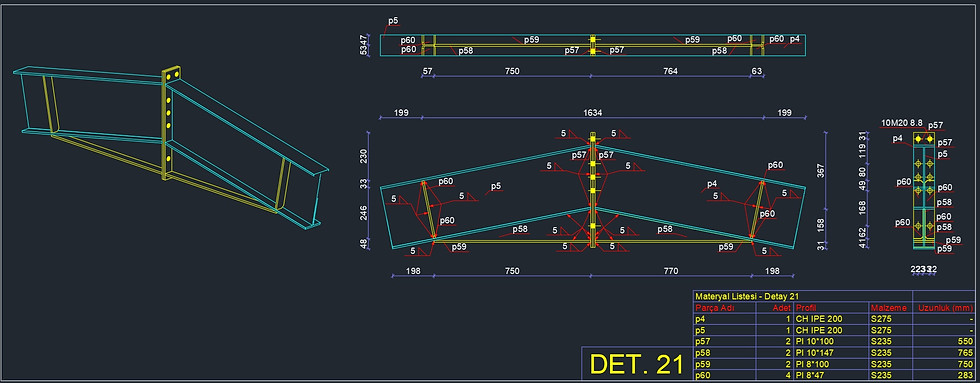Select the yellow end plate in the 3D view

(169, 122)
